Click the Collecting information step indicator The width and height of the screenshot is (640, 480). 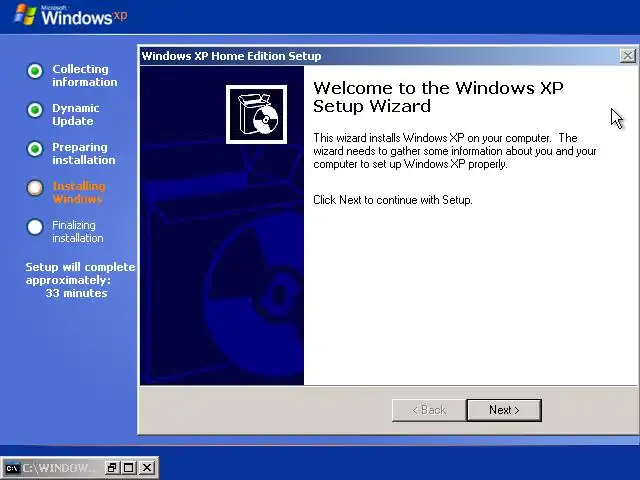pyautogui.click(x=35, y=71)
